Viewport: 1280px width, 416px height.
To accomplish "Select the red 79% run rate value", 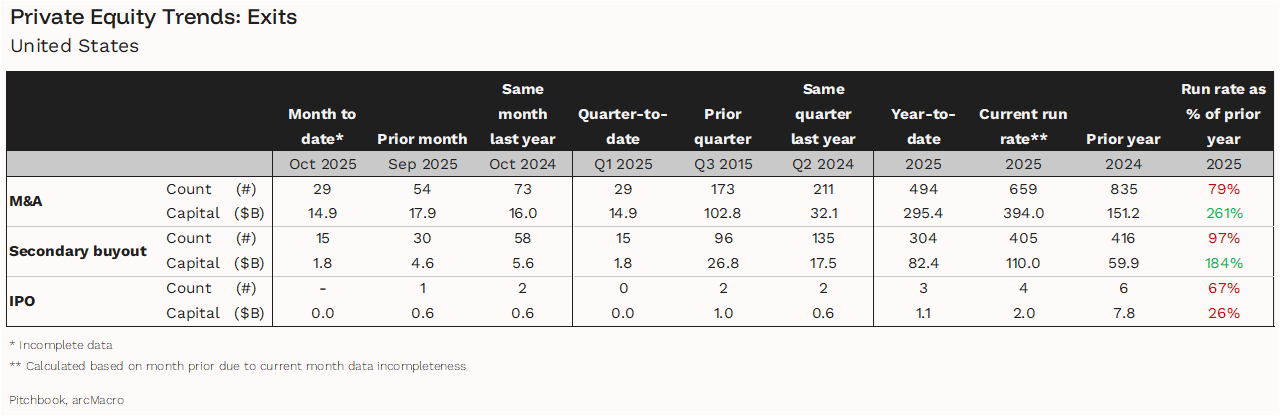I will (x=1224, y=189).
